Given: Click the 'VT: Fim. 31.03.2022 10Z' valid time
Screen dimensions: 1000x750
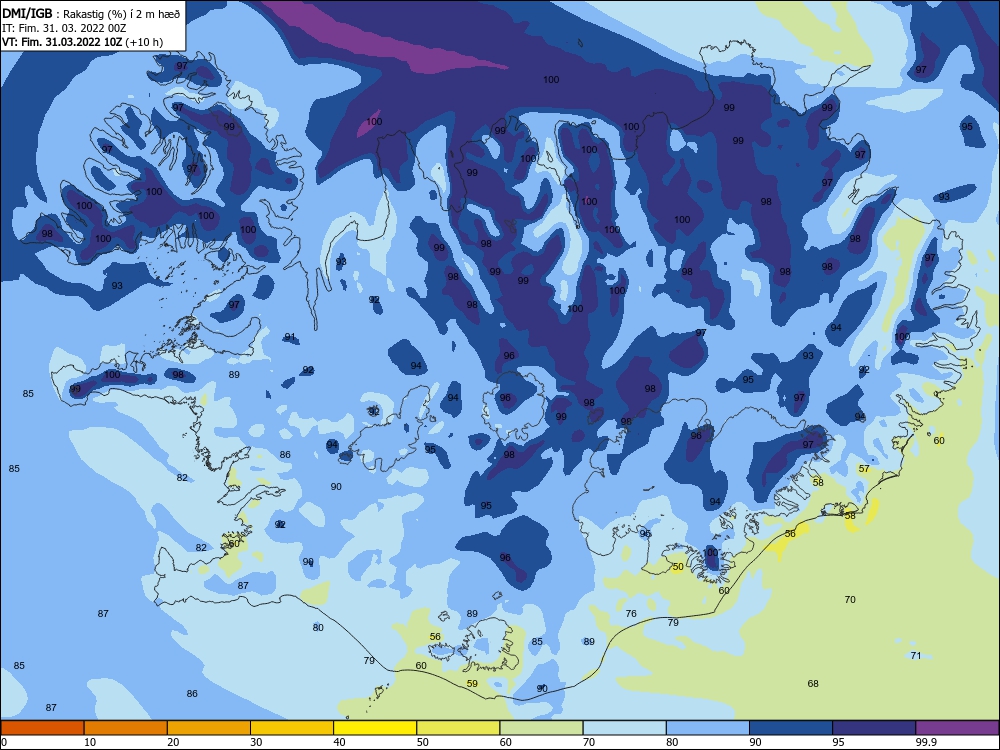Looking at the screenshot, I should pyautogui.click(x=62, y=42).
